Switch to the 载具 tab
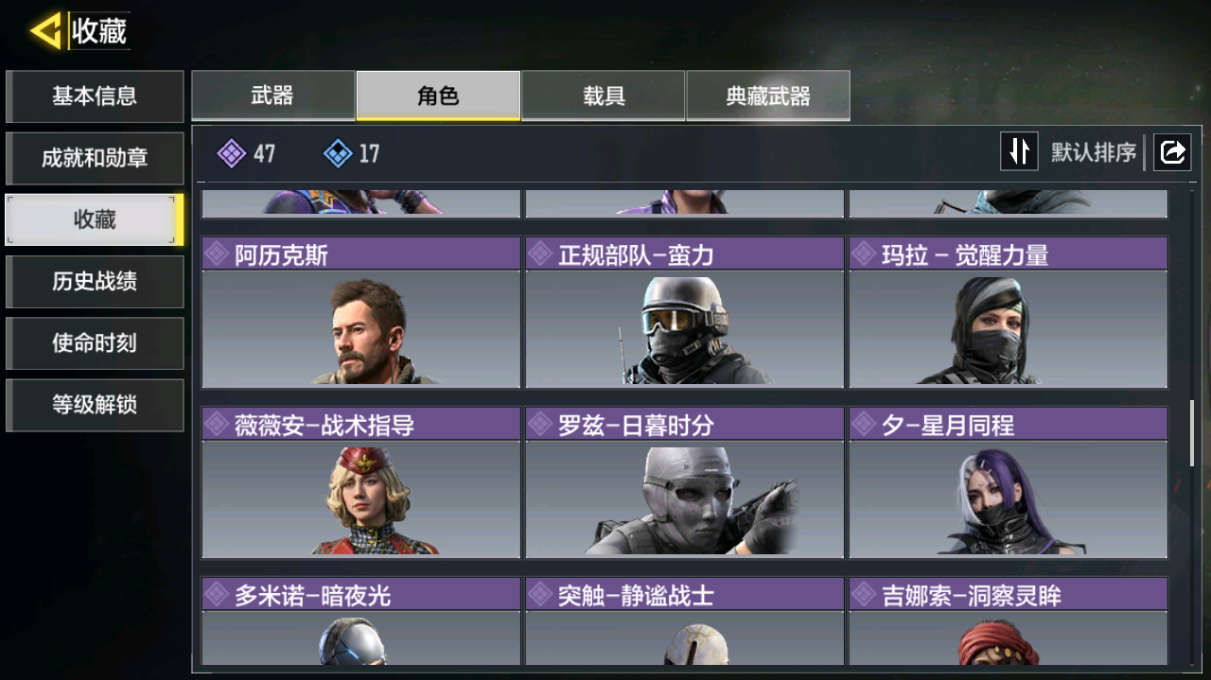Screen dimensions: 1211x680 tap(604, 96)
